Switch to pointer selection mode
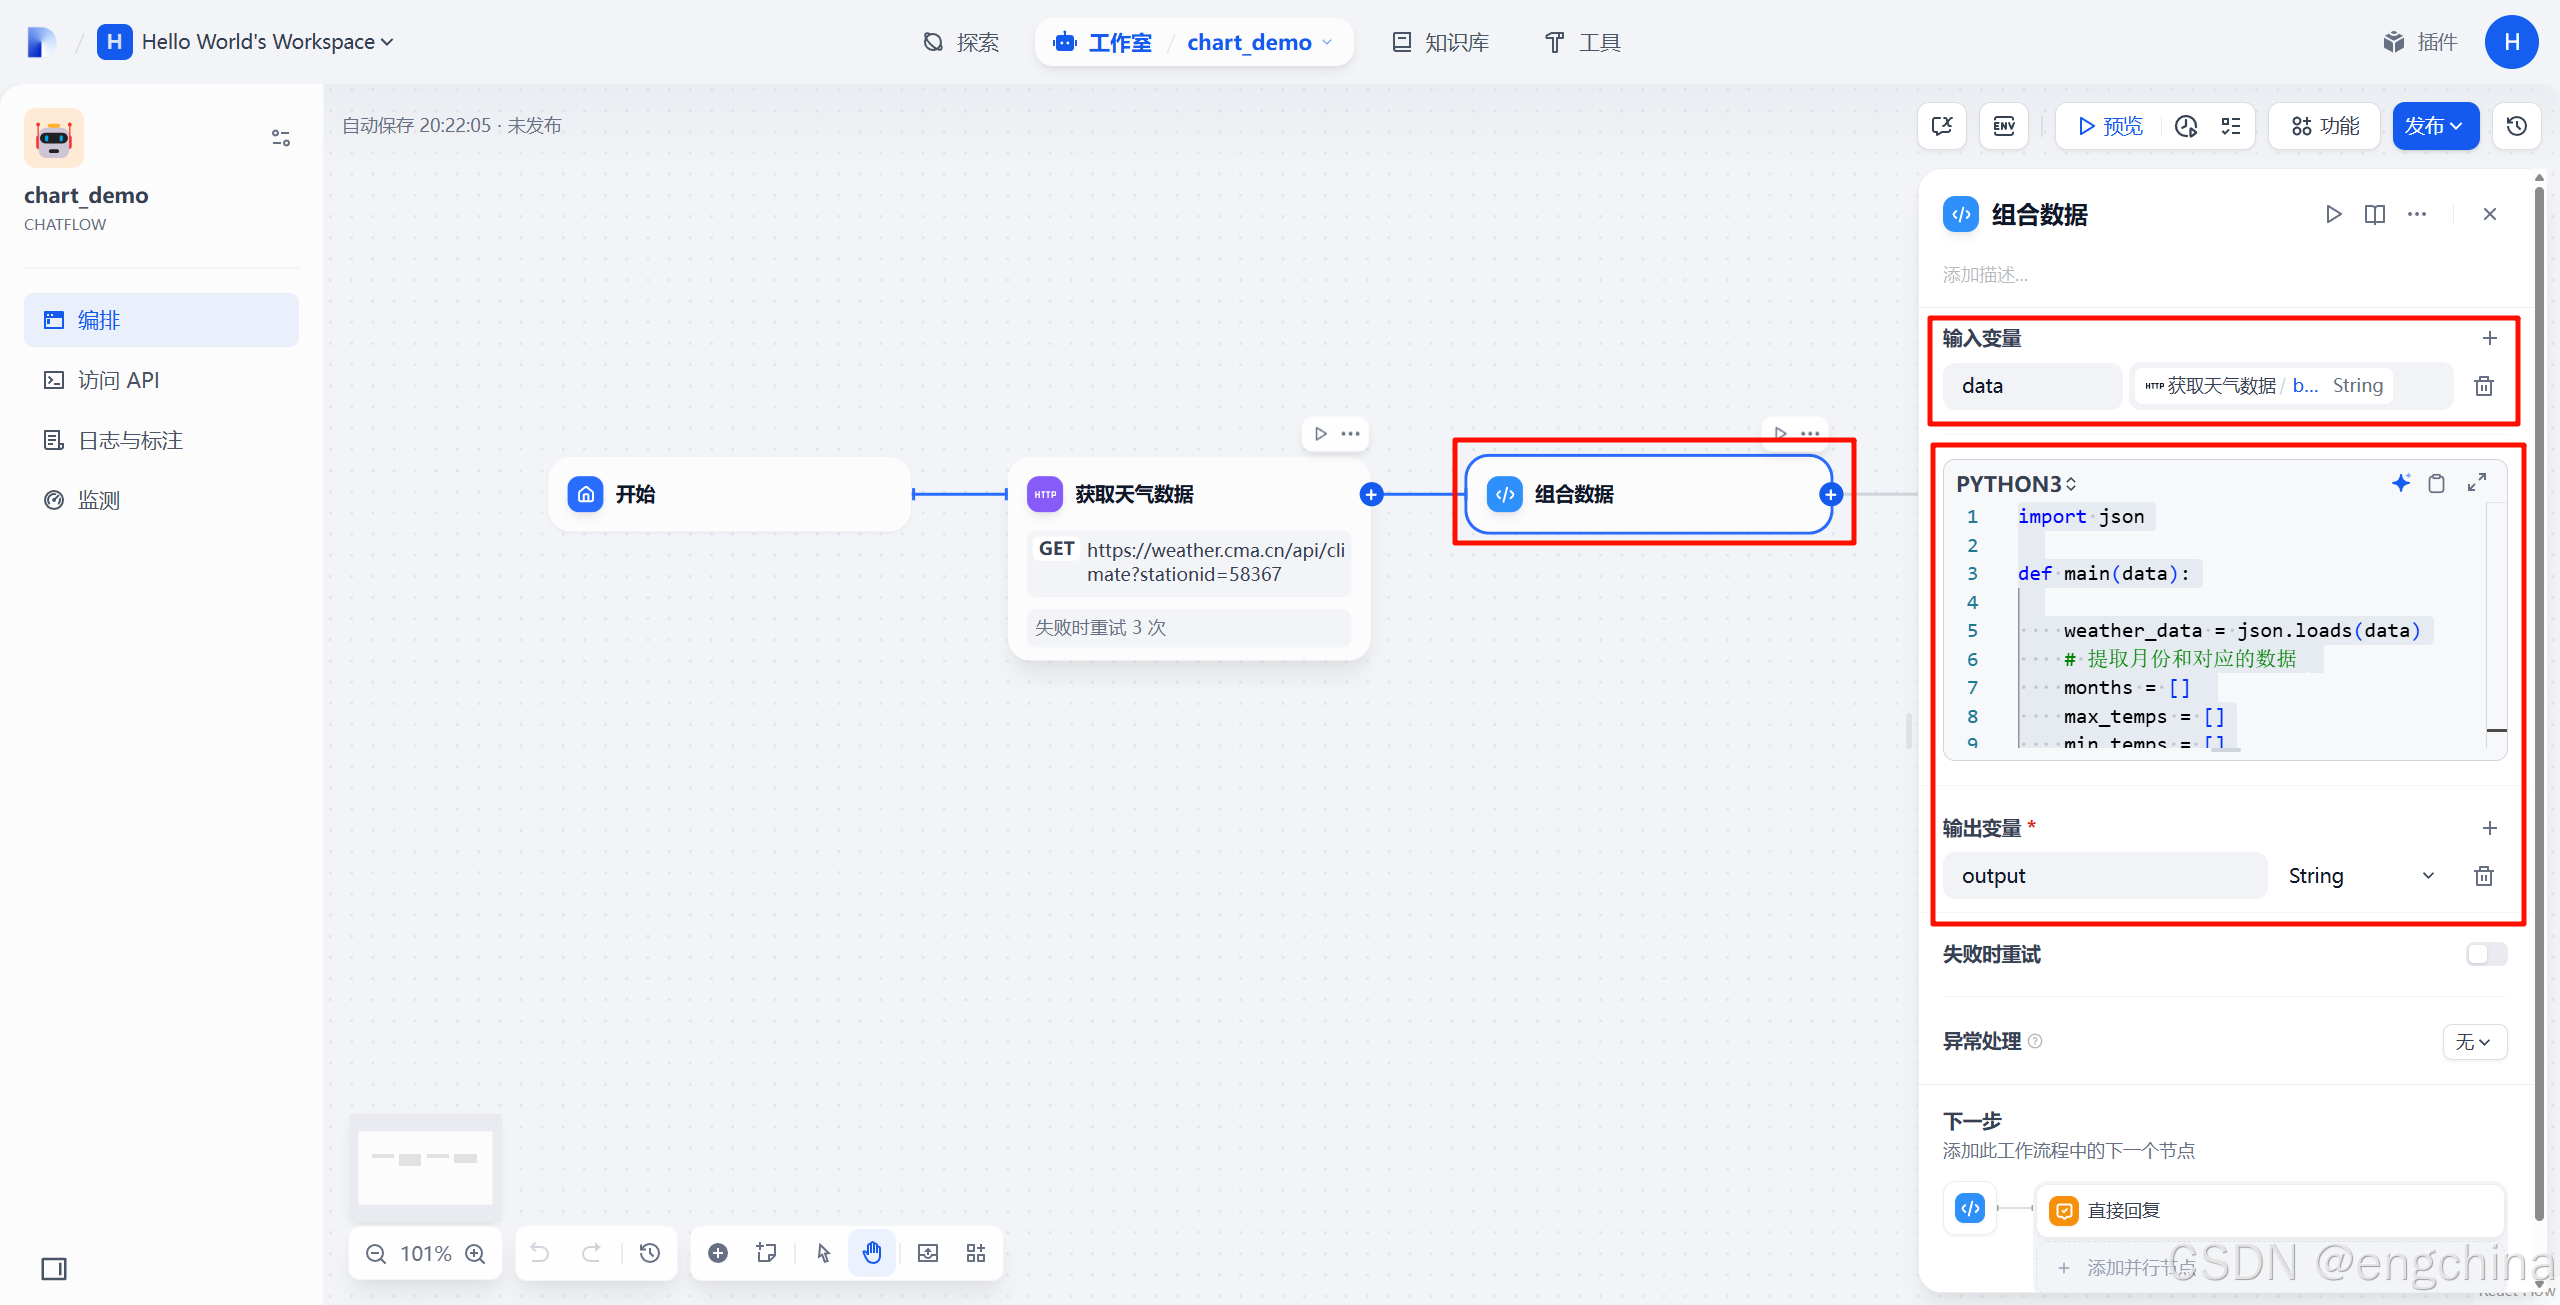The image size is (2560, 1305). click(x=823, y=1253)
